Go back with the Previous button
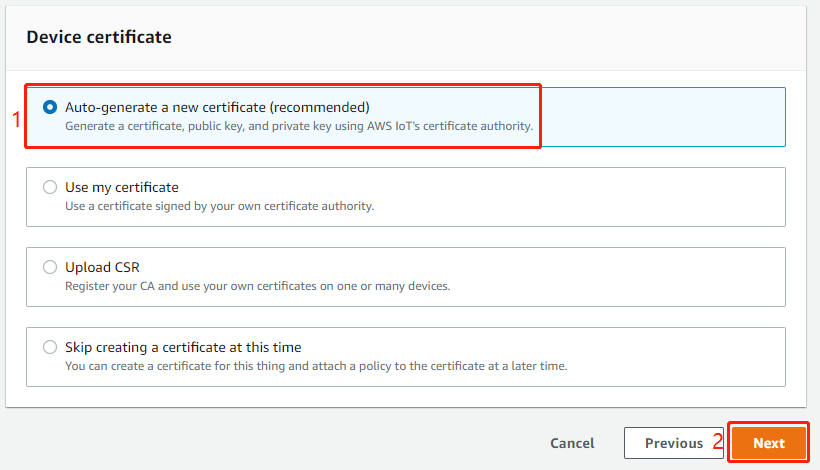Viewport: 820px width, 470px height. coord(673,443)
